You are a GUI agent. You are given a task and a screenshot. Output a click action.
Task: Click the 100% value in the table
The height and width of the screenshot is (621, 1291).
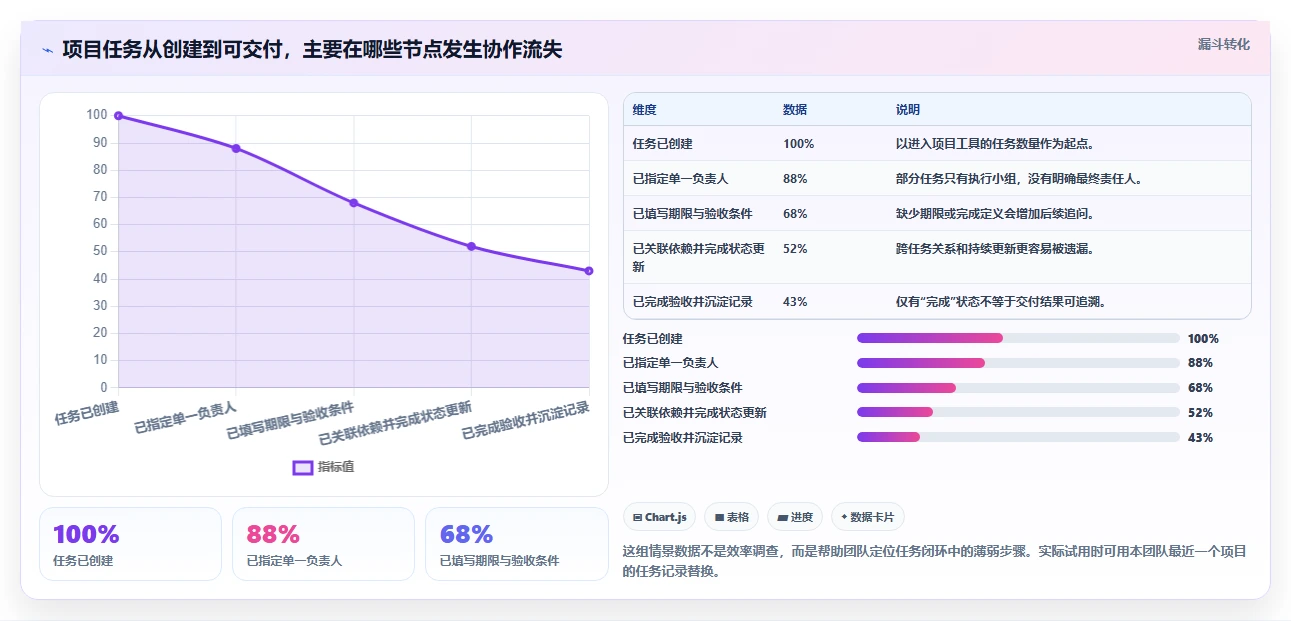coord(799,144)
